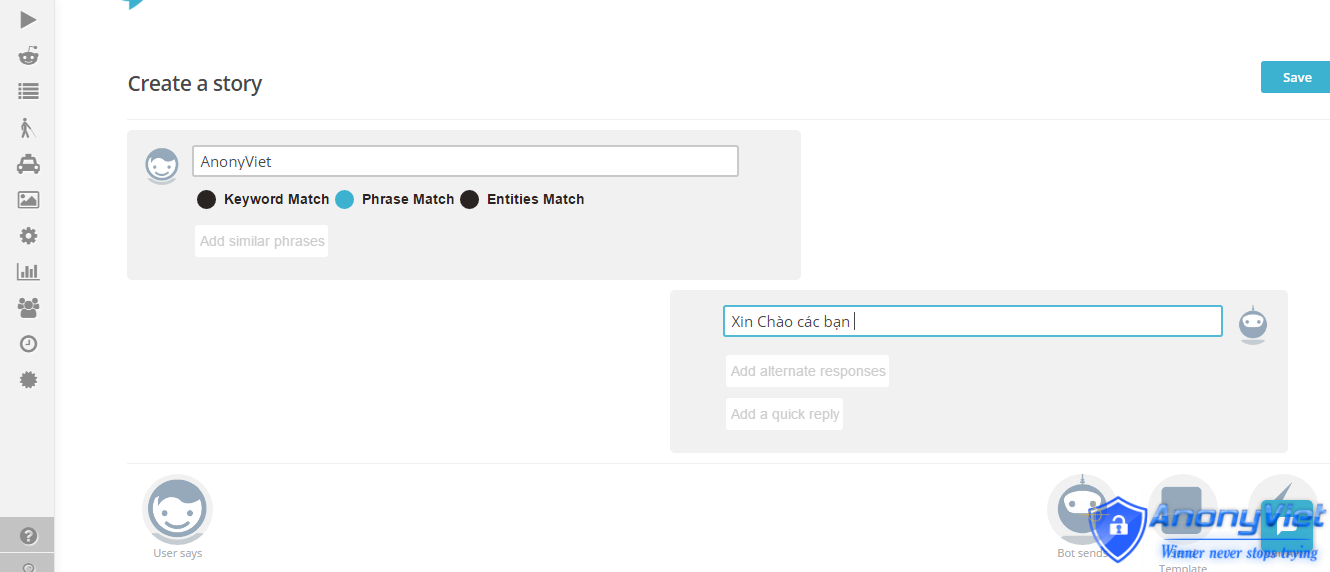
Task: Click the play arrow sidebar icon
Action: 28,19
